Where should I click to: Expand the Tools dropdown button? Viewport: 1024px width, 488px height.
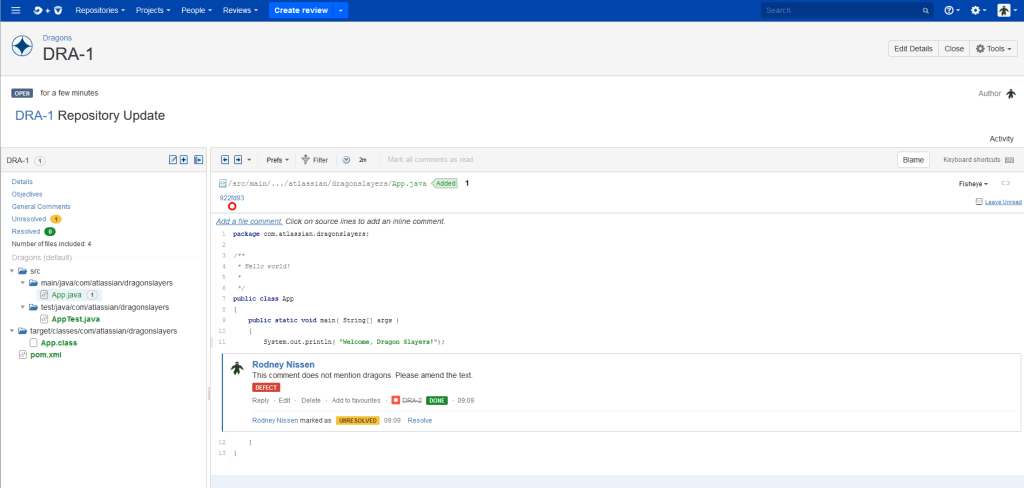point(993,48)
